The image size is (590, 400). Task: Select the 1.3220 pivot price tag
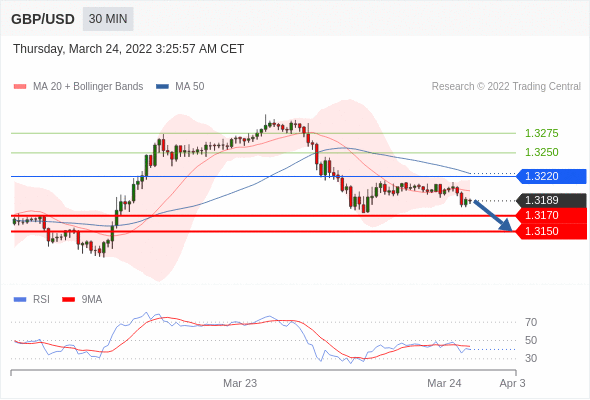(552, 176)
